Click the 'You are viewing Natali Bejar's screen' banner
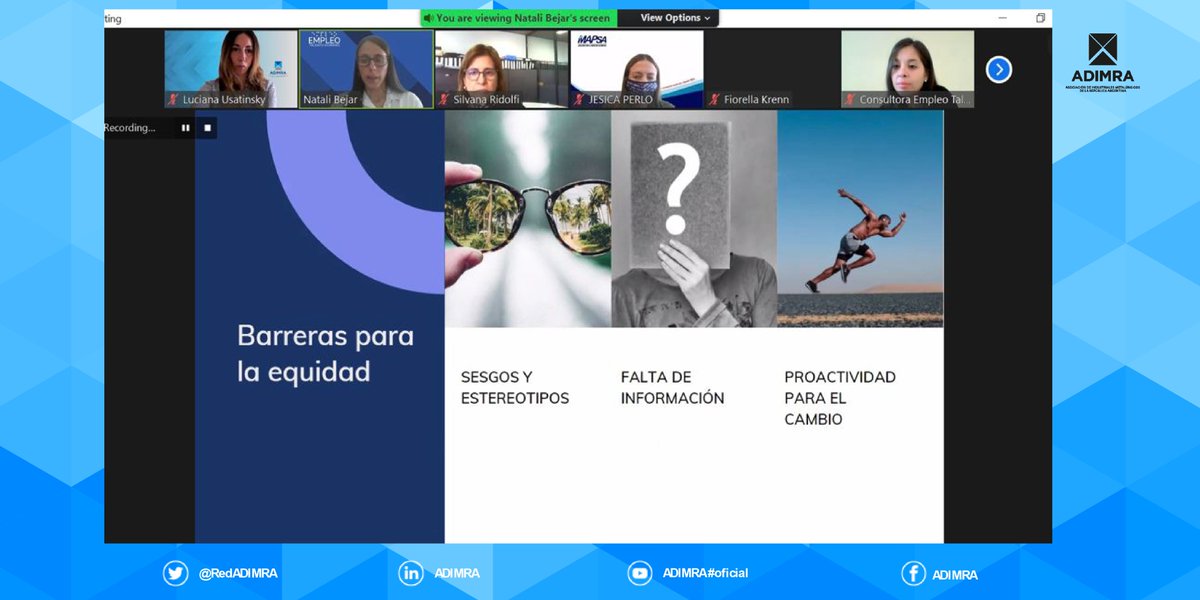Screen dimensions: 1200x600 pos(518,18)
